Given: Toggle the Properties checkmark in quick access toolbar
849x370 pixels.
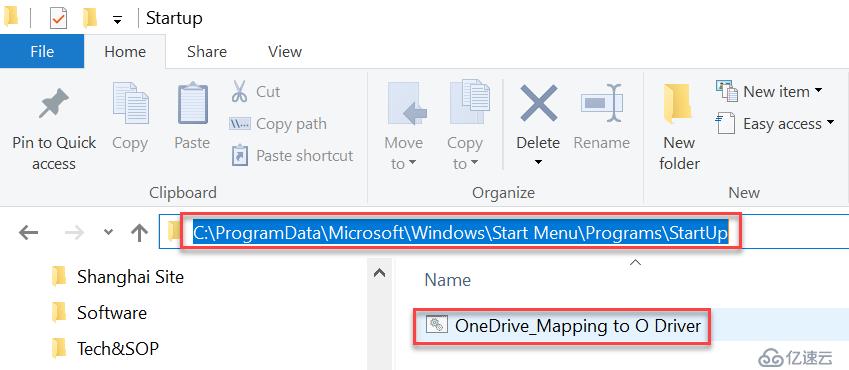Looking at the screenshot, I should 58,18.
